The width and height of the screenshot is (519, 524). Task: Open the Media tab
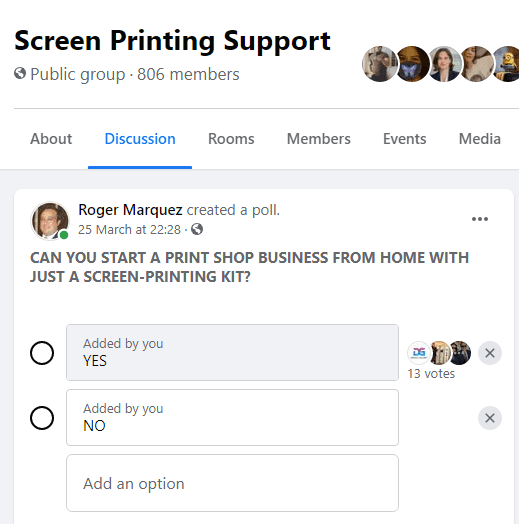[480, 139]
